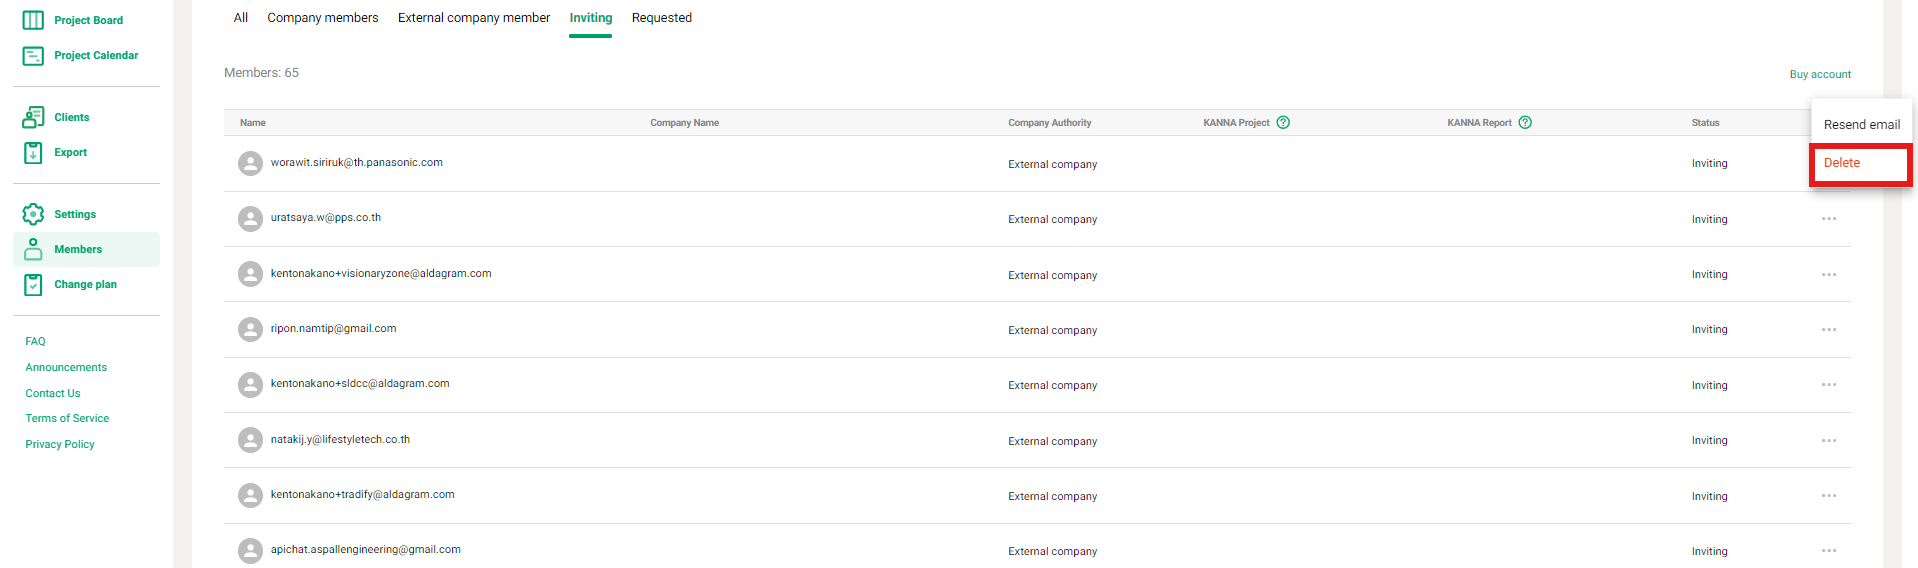Click the Project Calendar icon

click(33, 56)
